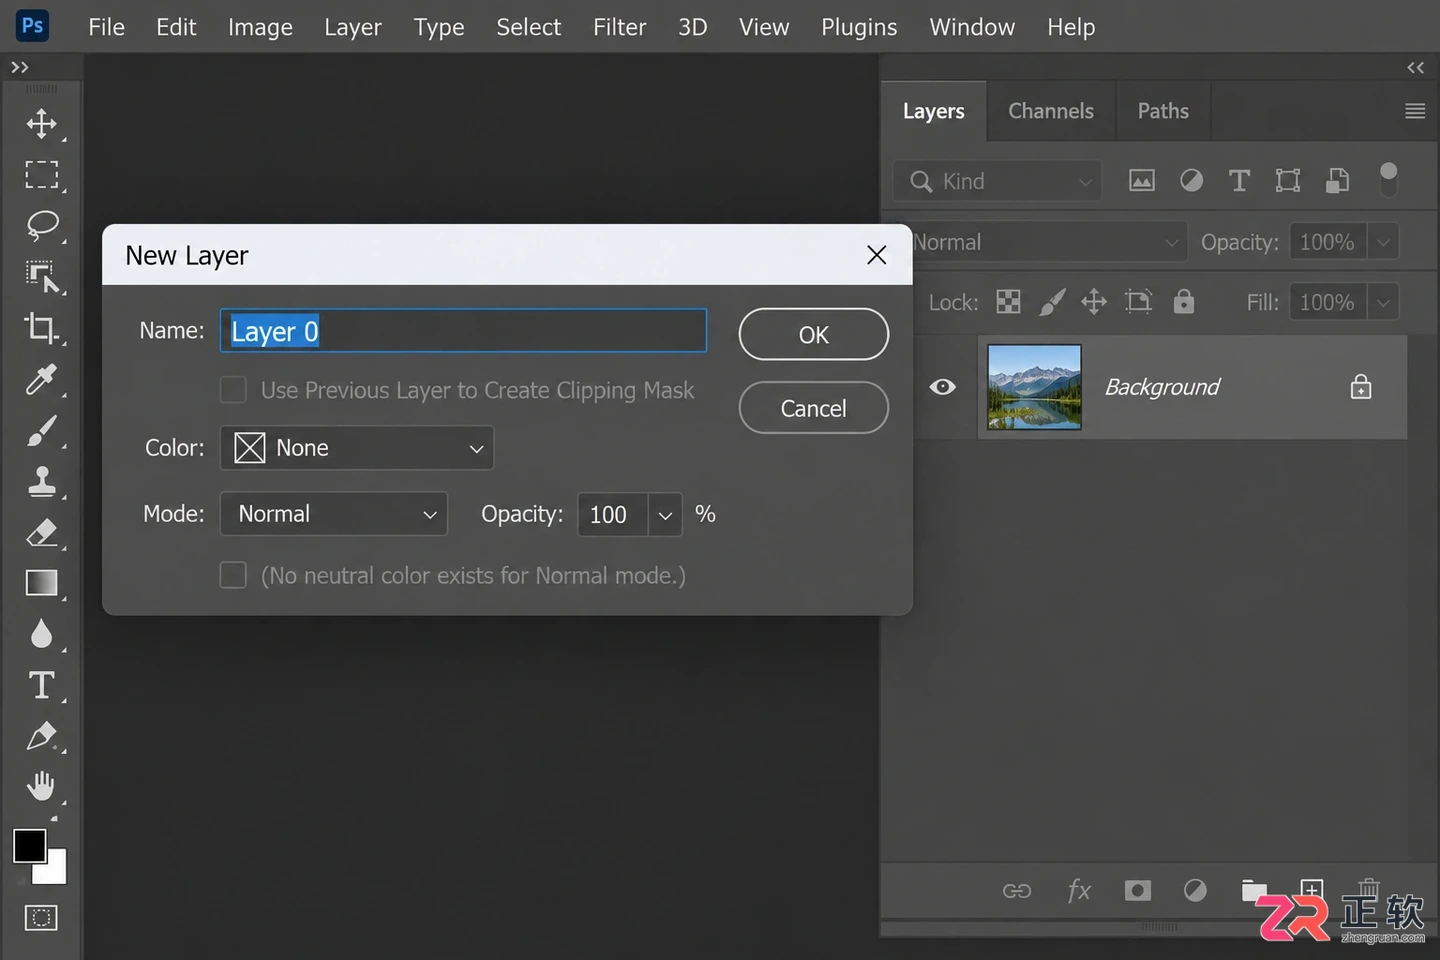
Task: Toggle the layer filtering switch
Action: click(x=1388, y=180)
